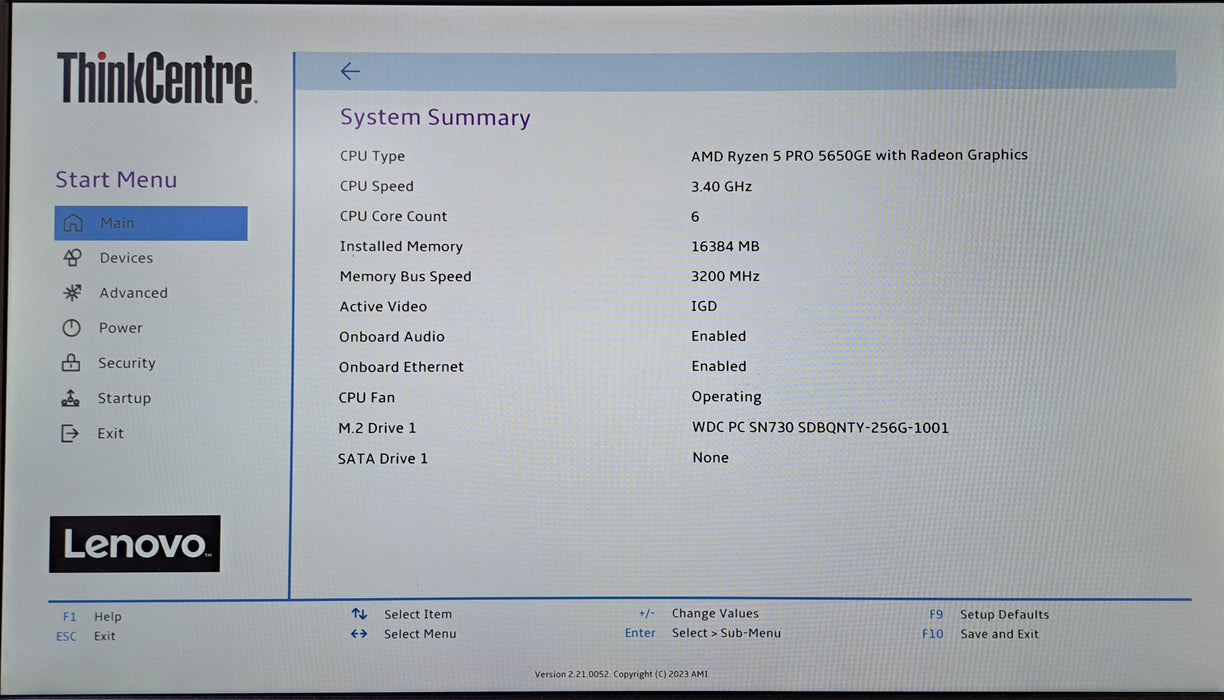Click the 3.40 GHz value
Viewport: 1224px width, 700px height.
(x=721, y=186)
